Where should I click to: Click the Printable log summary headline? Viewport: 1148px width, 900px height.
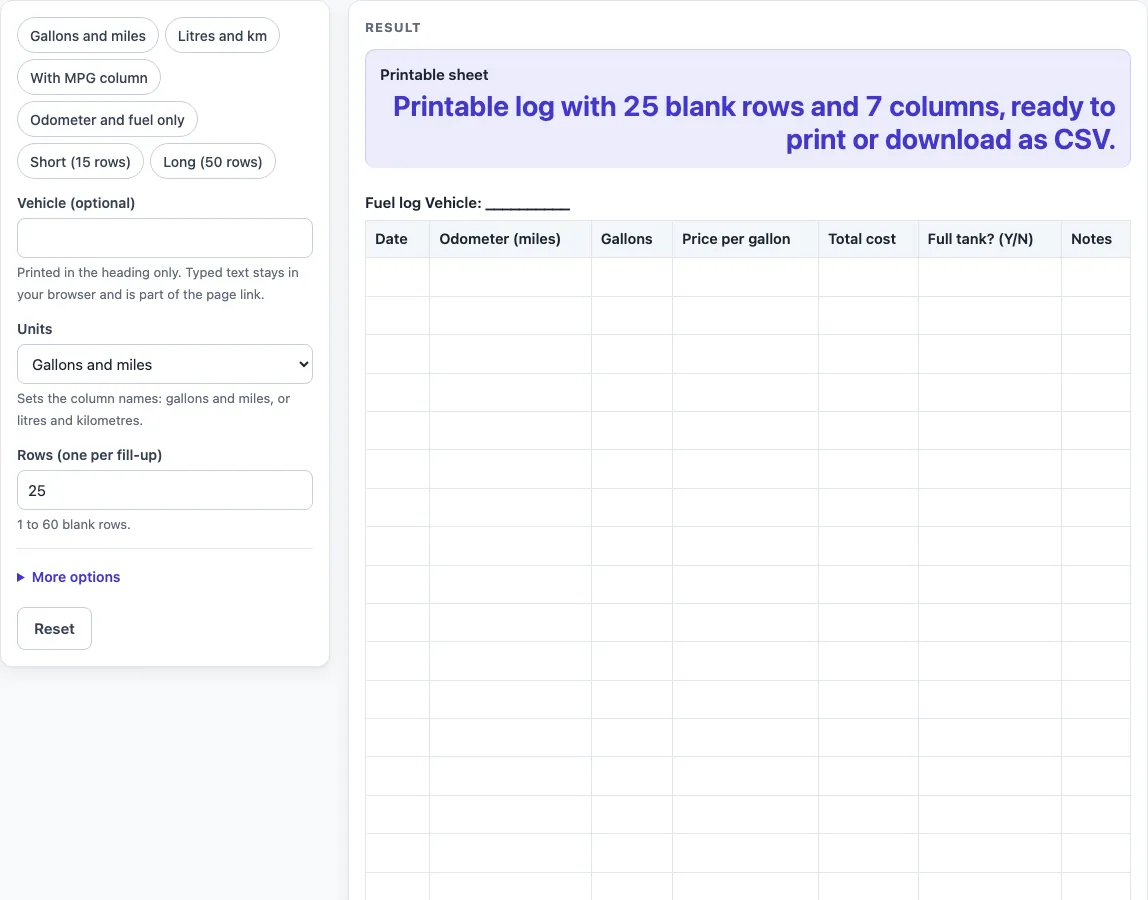pos(753,123)
